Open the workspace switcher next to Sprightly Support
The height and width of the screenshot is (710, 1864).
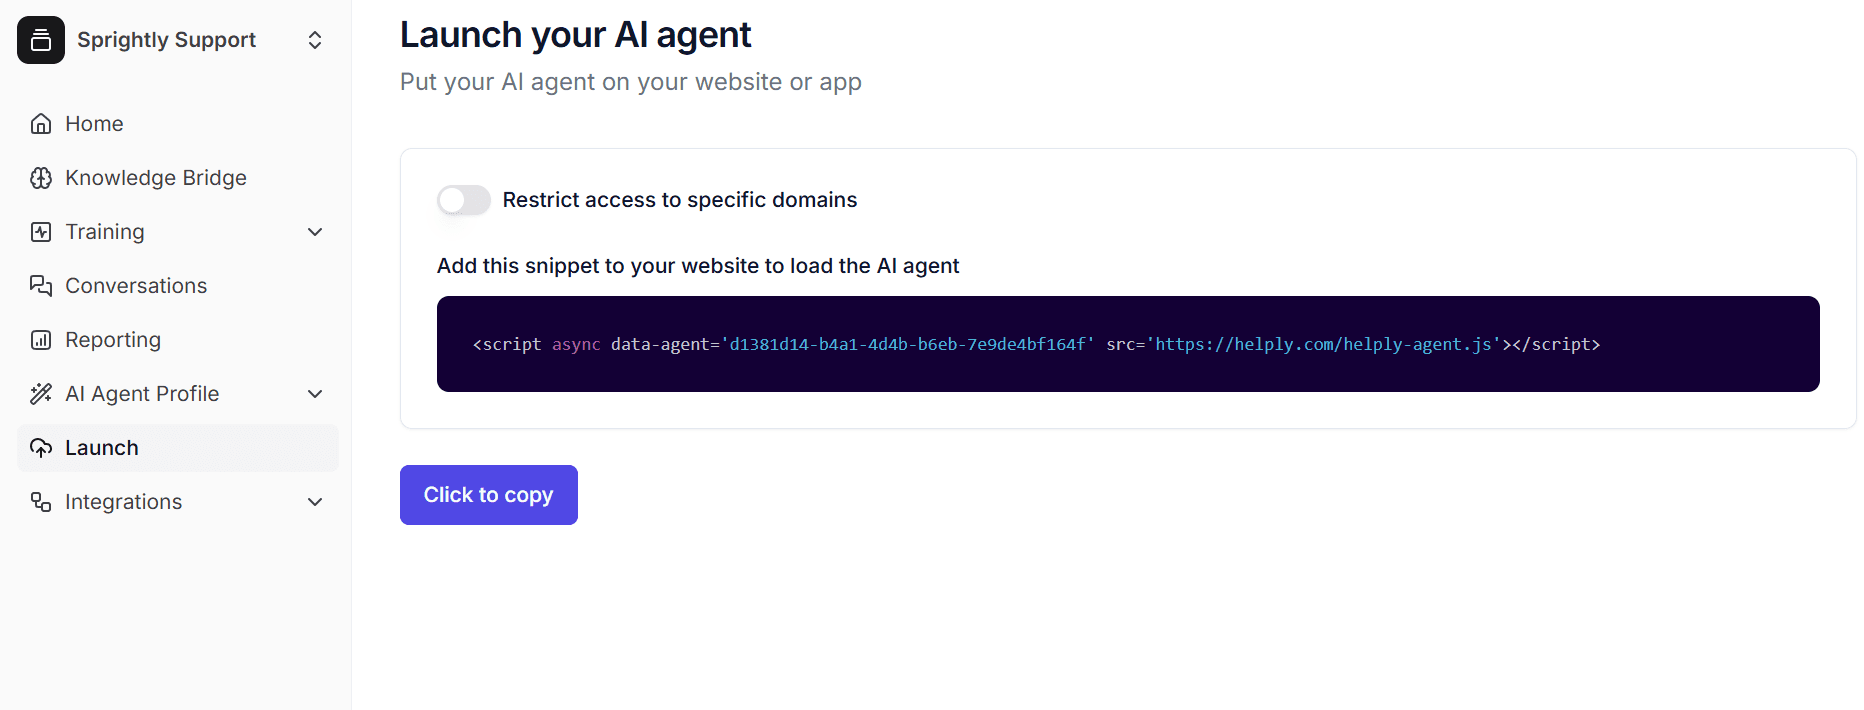click(314, 40)
